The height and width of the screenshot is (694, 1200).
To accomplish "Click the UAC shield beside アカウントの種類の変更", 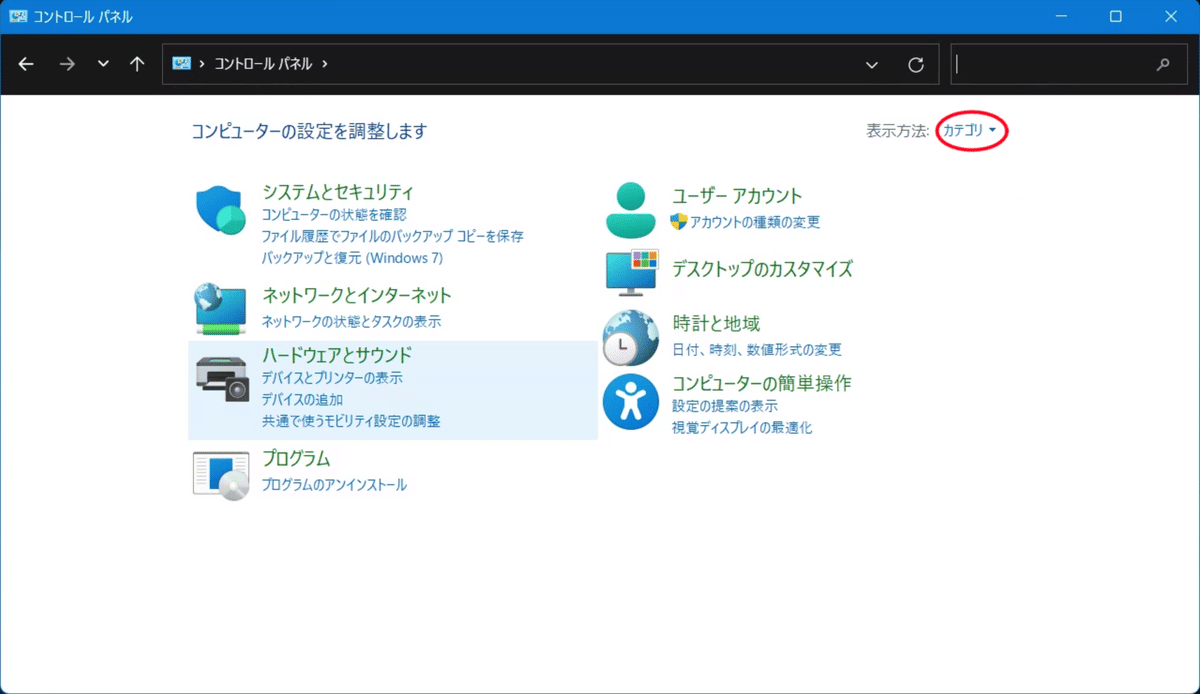I will (679, 222).
